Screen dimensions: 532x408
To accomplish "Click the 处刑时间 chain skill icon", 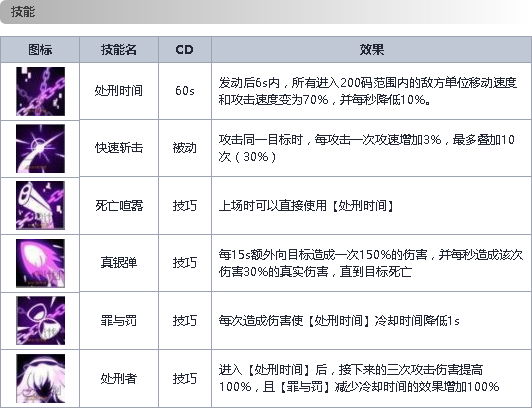I will pyautogui.click(x=40, y=91).
